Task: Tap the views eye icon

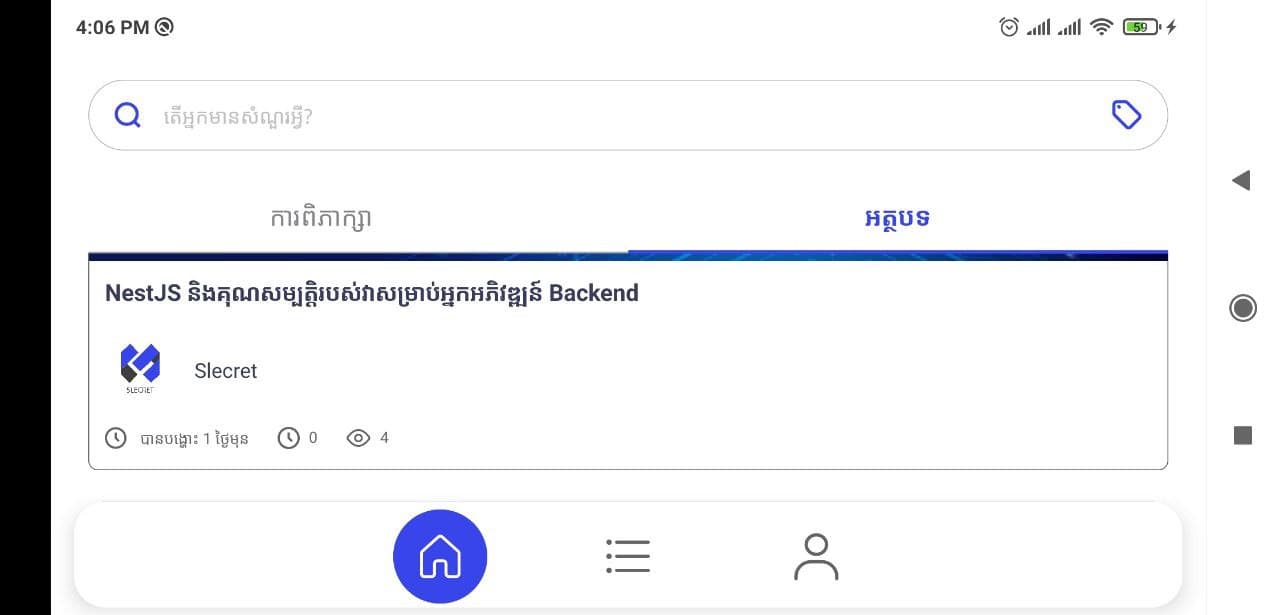Action: pyautogui.click(x=358, y=438)
